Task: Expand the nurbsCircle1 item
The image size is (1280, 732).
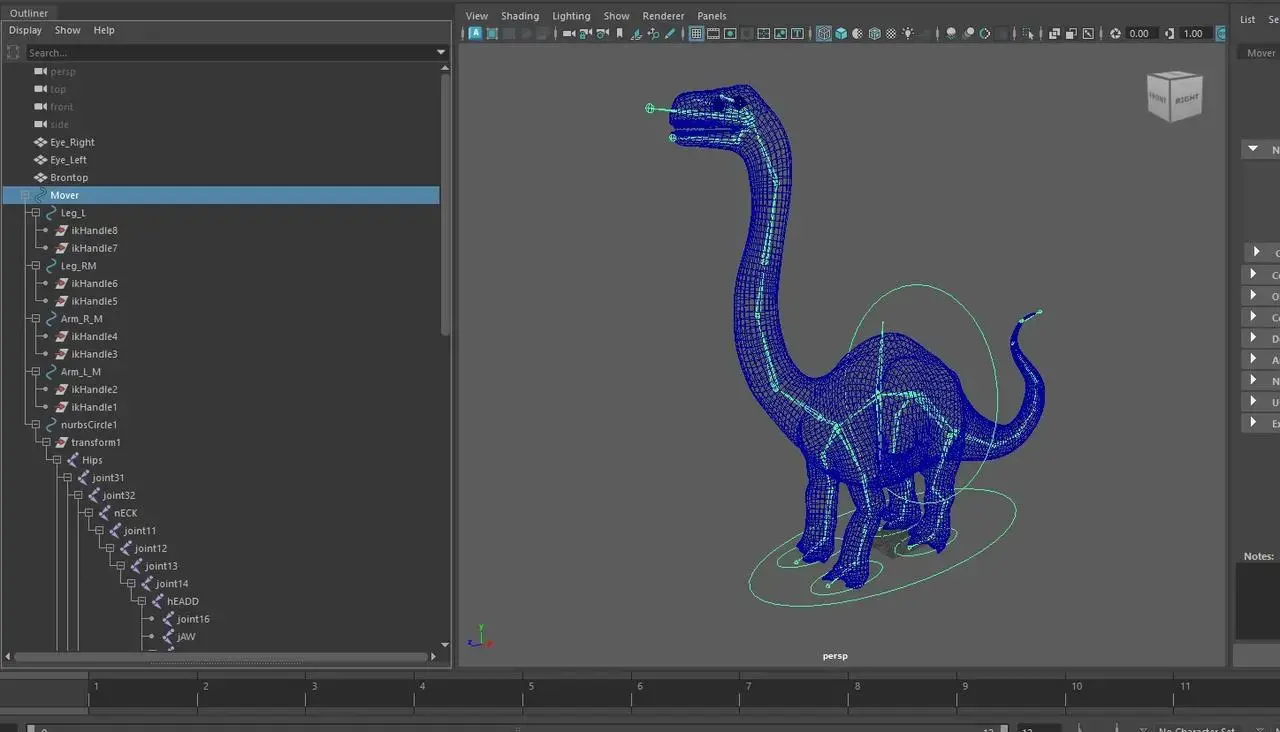Action: point(35,424)
